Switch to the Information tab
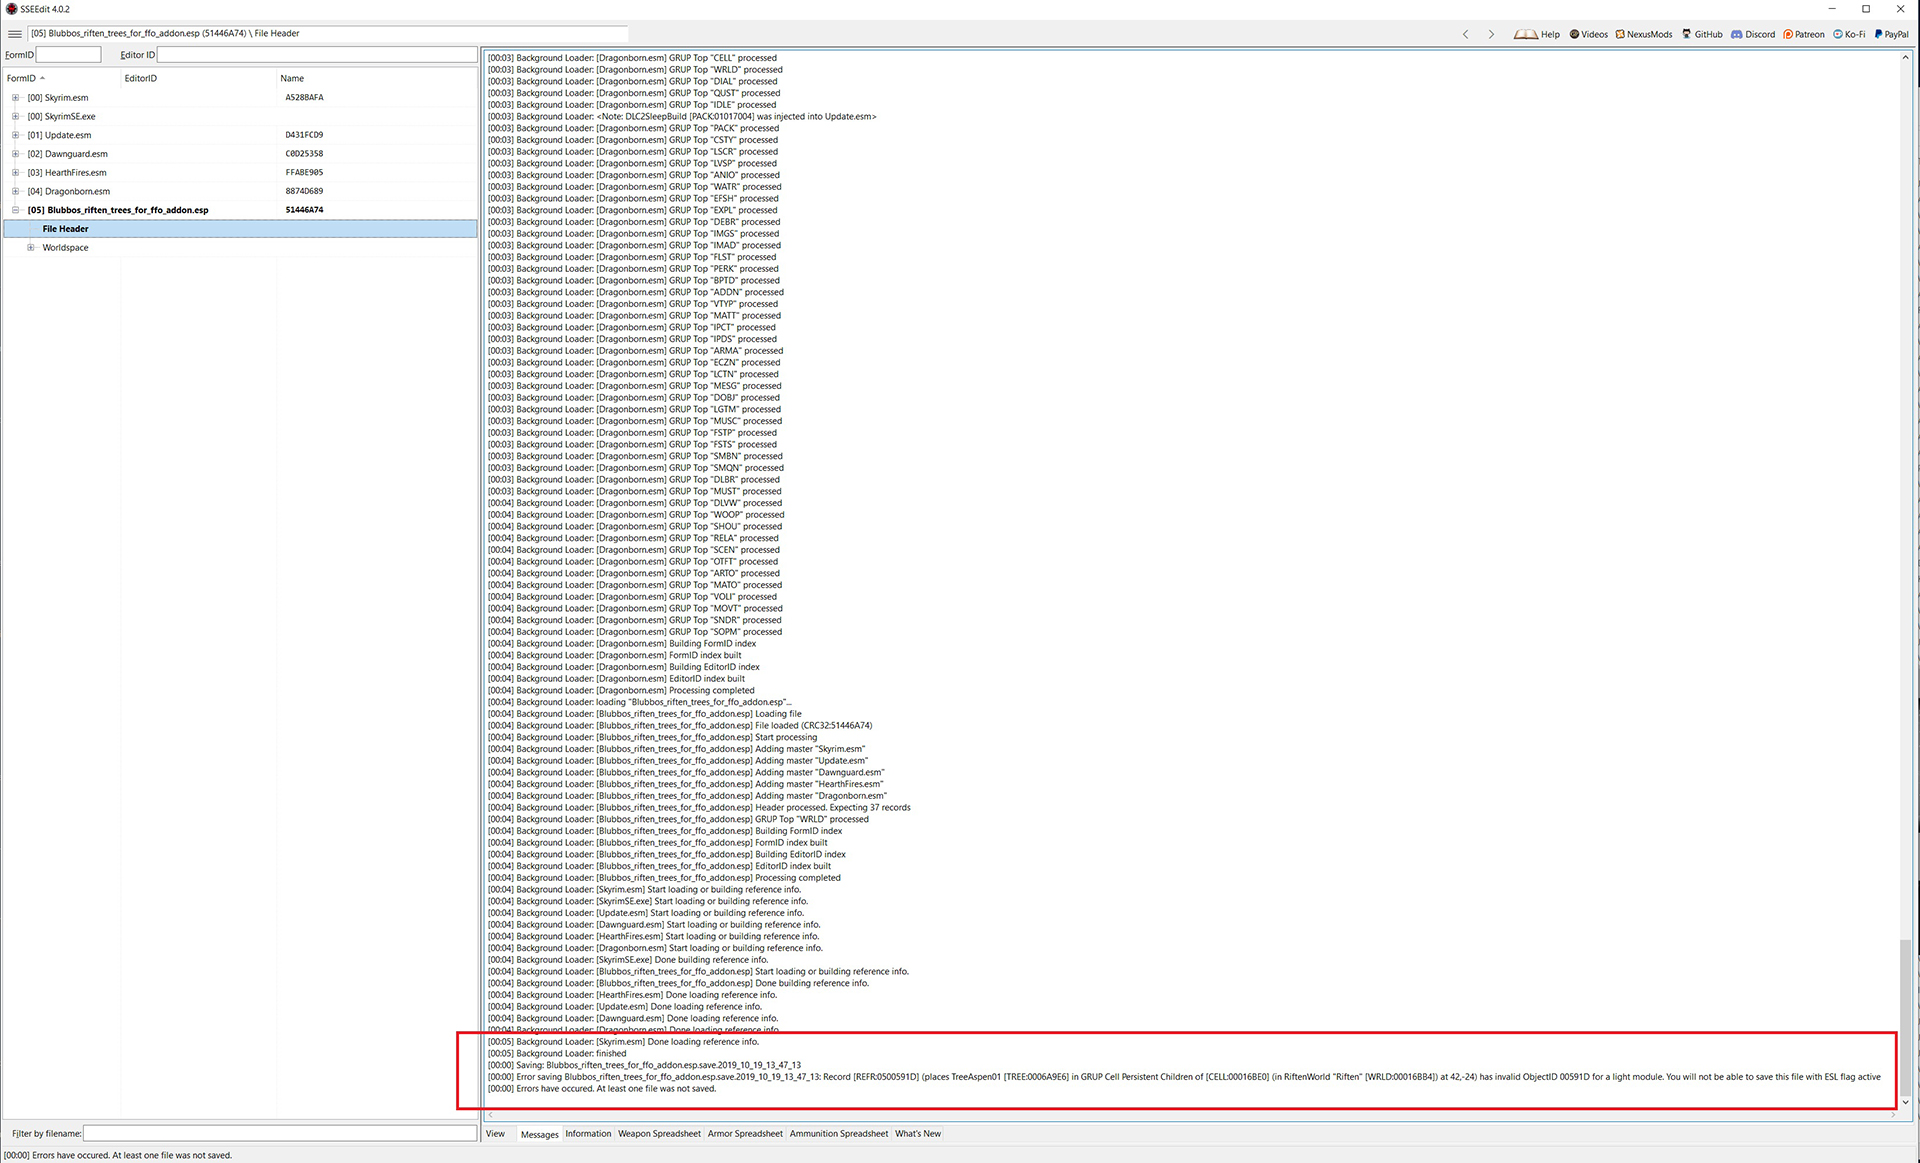The image size is (1920, 1163). point(587,1134)
